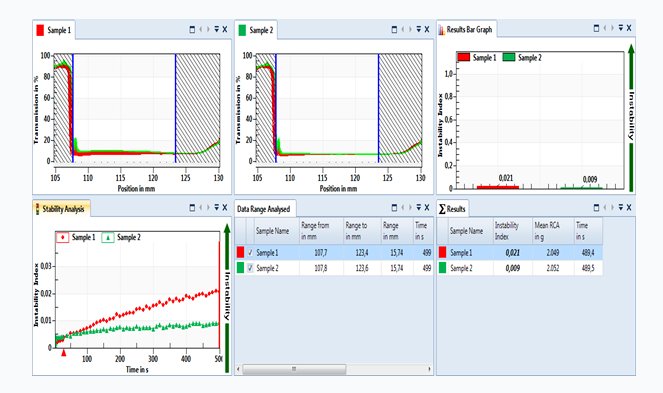Viewport: 663px width, 393px height.
Task: Open Results Bar Graph panel dropdown arrow
Action: point(621,28)
